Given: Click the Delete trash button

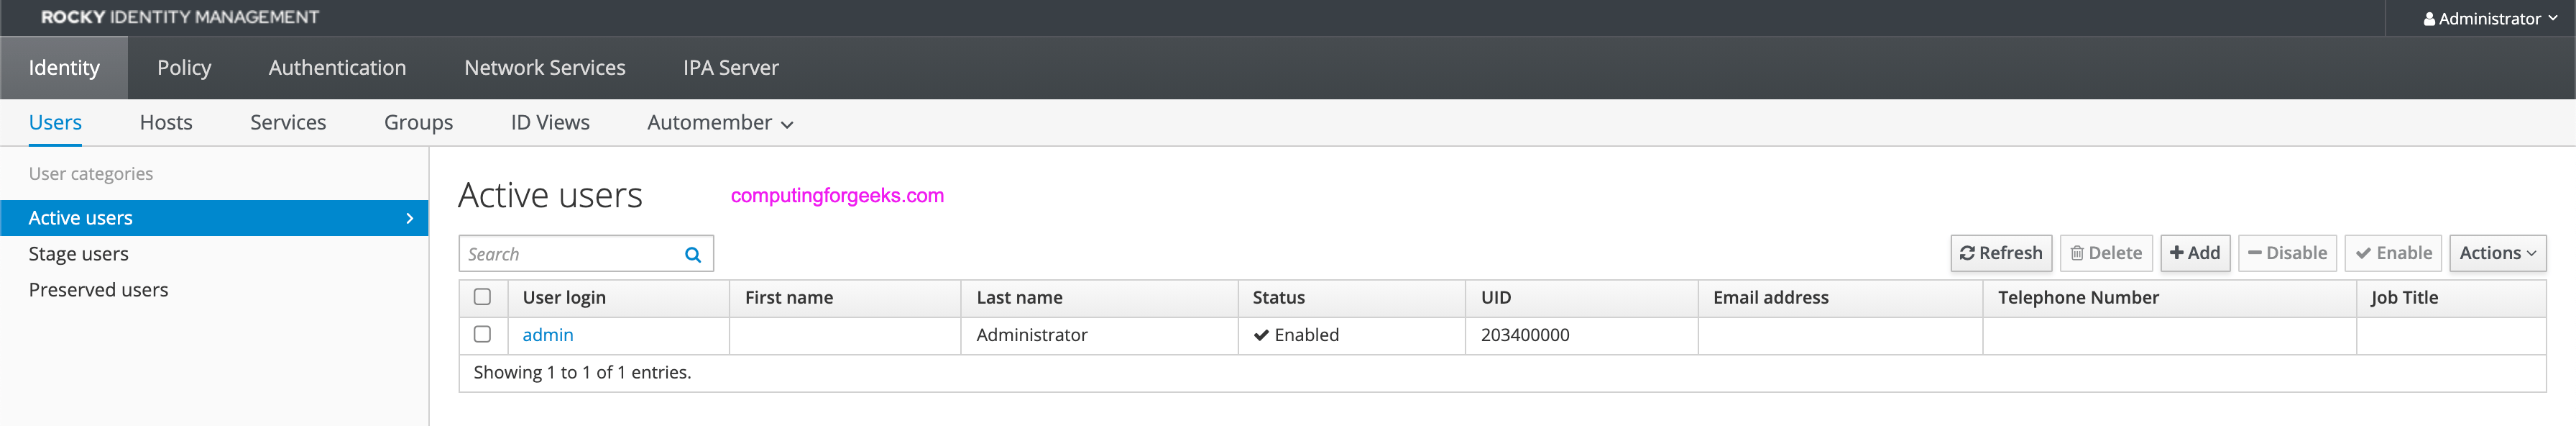Looking at the screenshot, I should (2106, 253).
